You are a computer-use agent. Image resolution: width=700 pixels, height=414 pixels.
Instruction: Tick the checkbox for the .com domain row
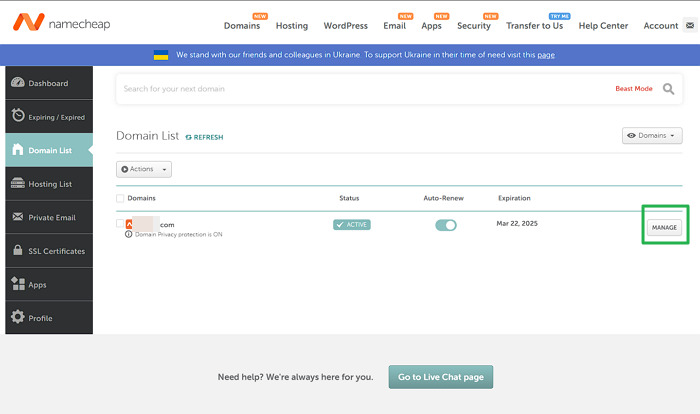tap(120, 223)
